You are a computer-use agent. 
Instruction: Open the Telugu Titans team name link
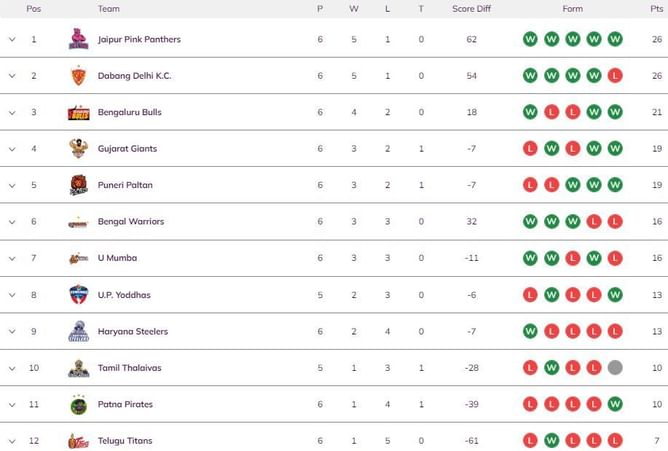(x=125, y=441)
